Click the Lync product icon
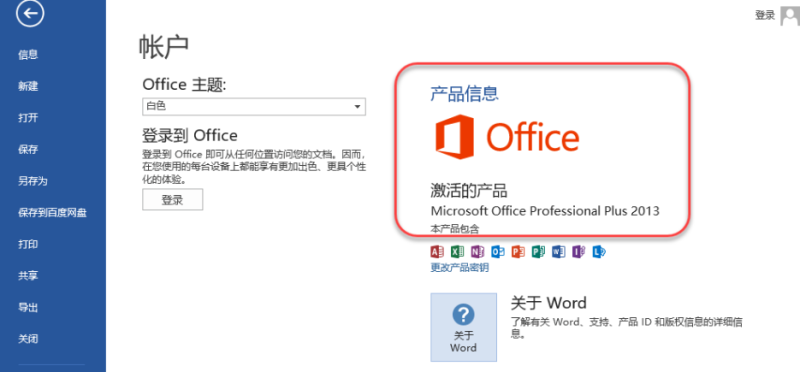Screen dimensions: 800x372 click(598, 252)
